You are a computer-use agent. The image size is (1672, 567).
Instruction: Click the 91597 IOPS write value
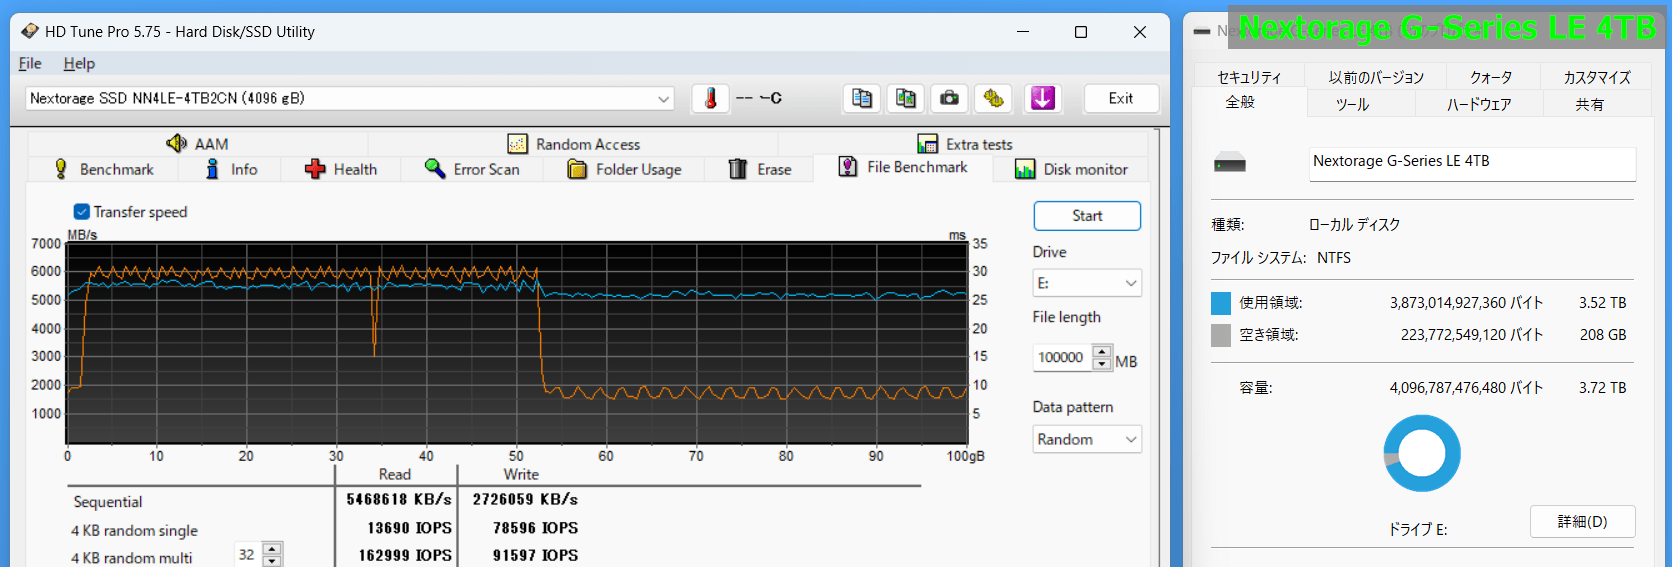pyautogui.click(x=535, y=555)
